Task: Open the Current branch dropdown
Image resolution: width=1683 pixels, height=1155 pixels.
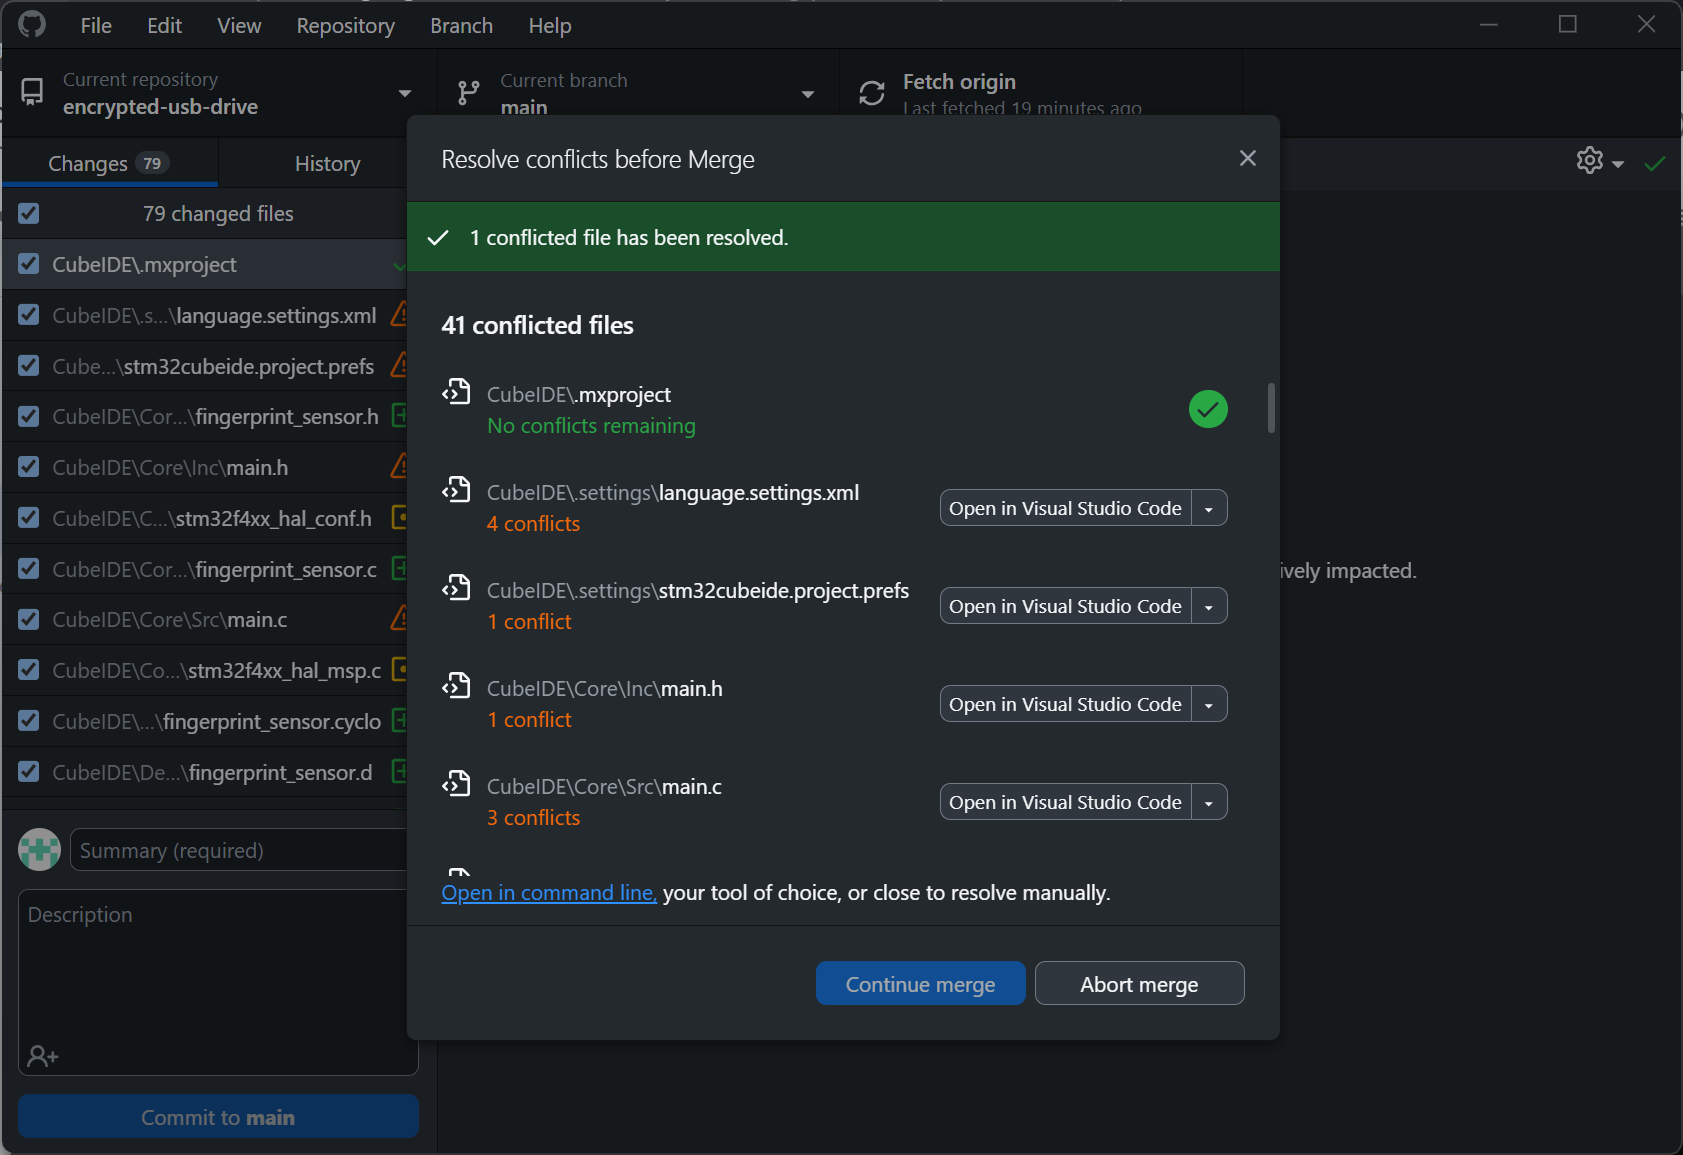Action: click(x=806, y=92)
